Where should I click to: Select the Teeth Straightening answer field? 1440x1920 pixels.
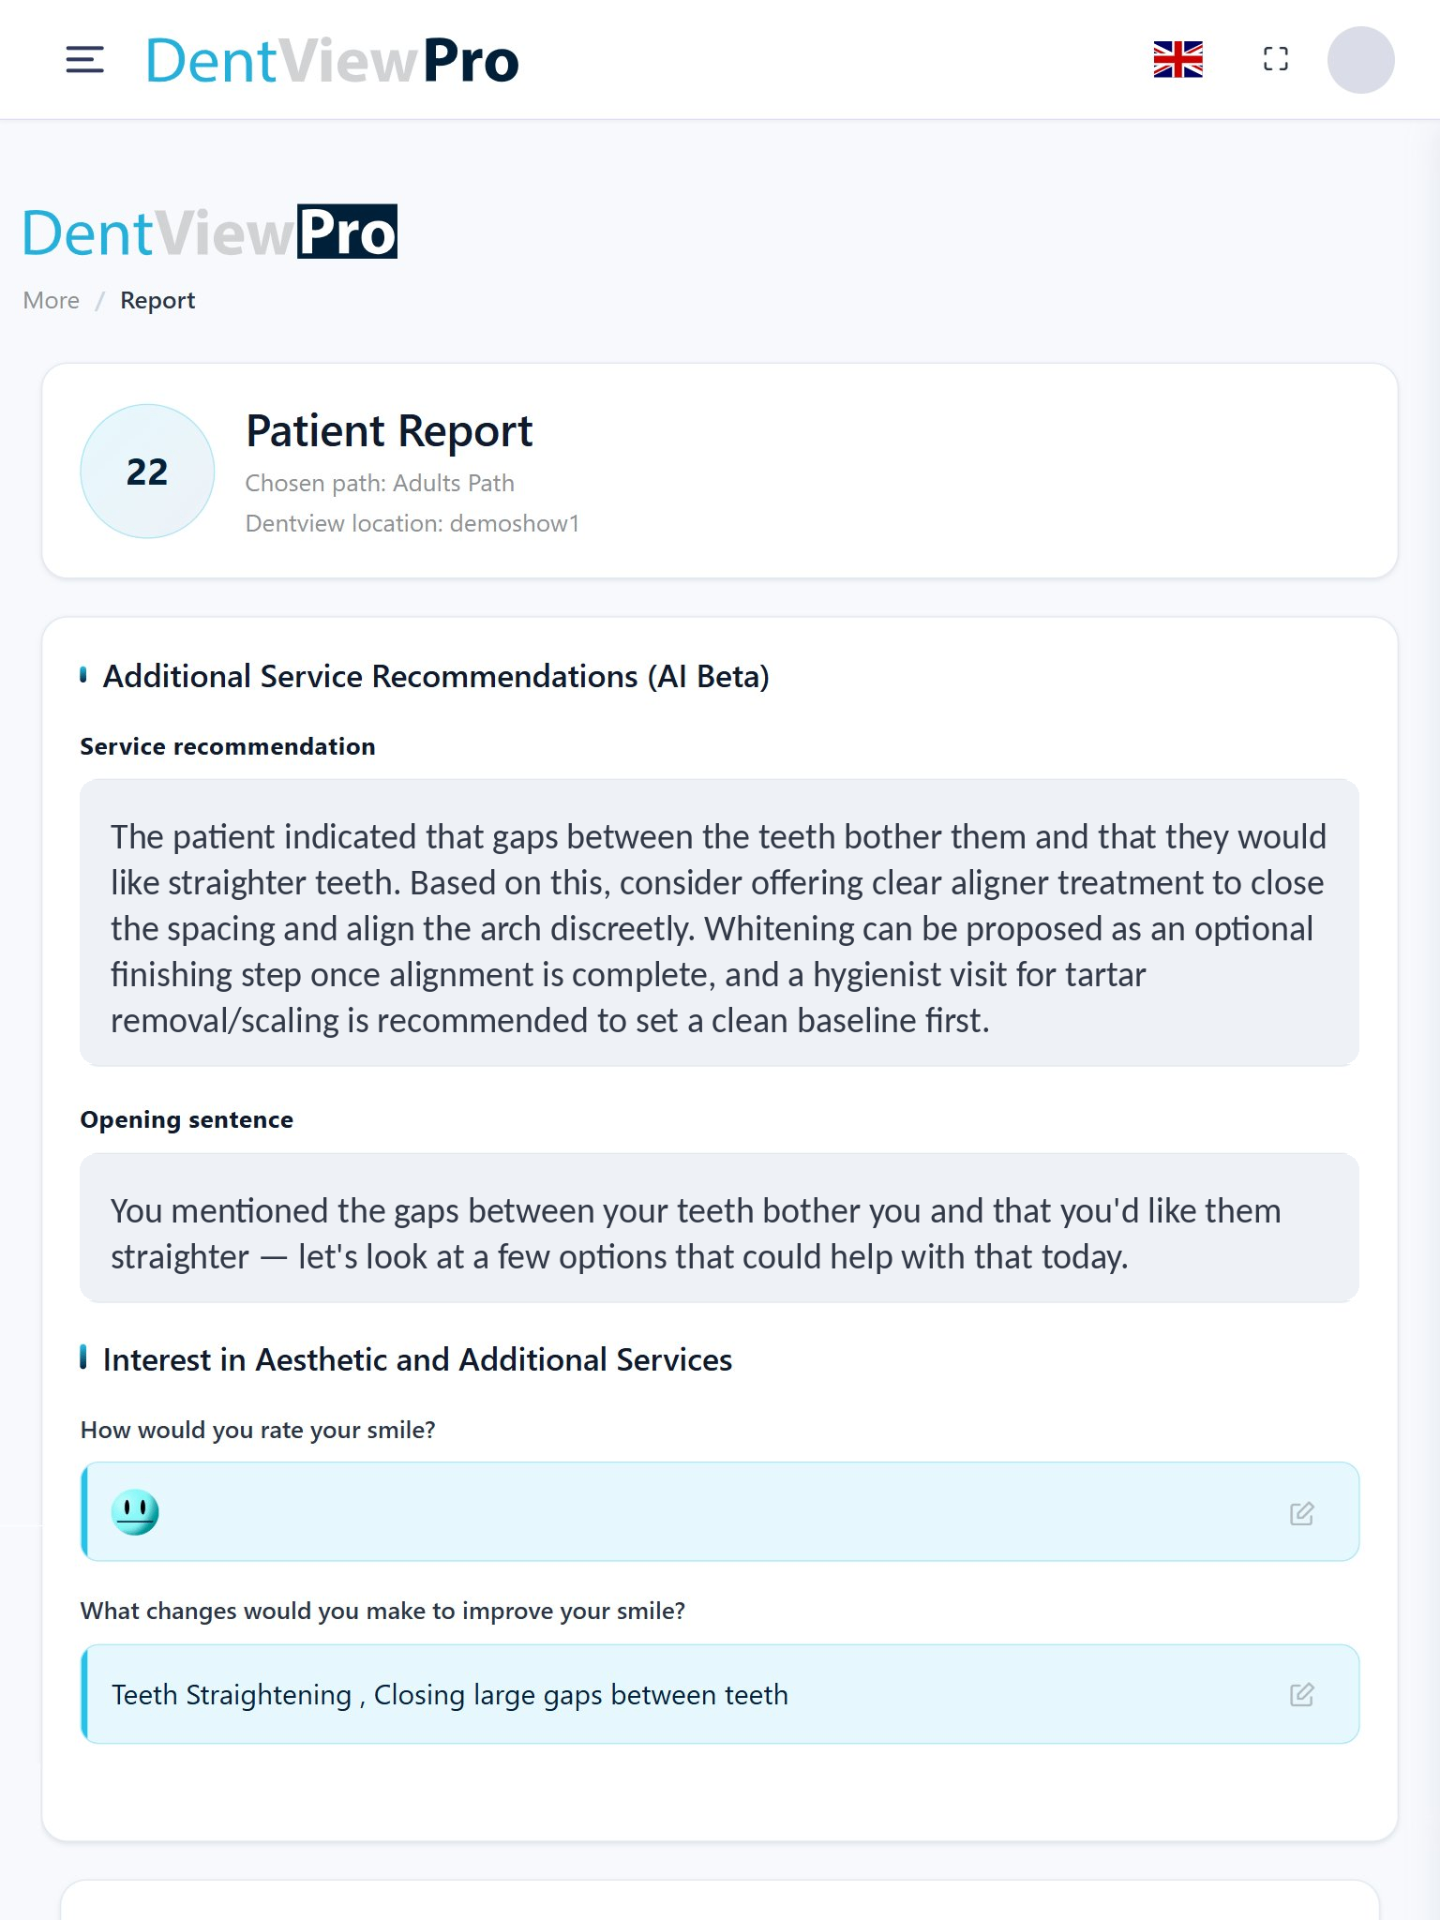[x=719, y=1694]
